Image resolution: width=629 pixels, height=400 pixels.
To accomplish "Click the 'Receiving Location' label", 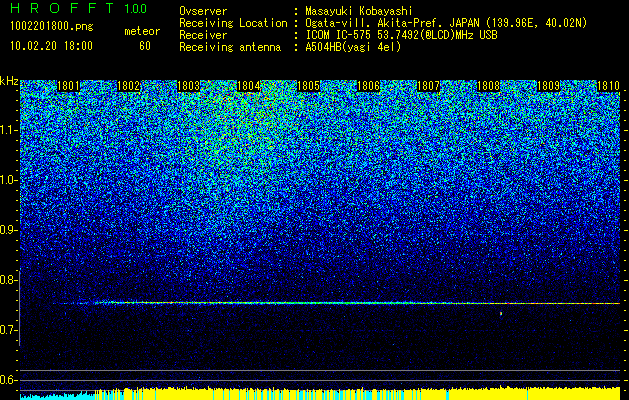I will click(233, 23).
